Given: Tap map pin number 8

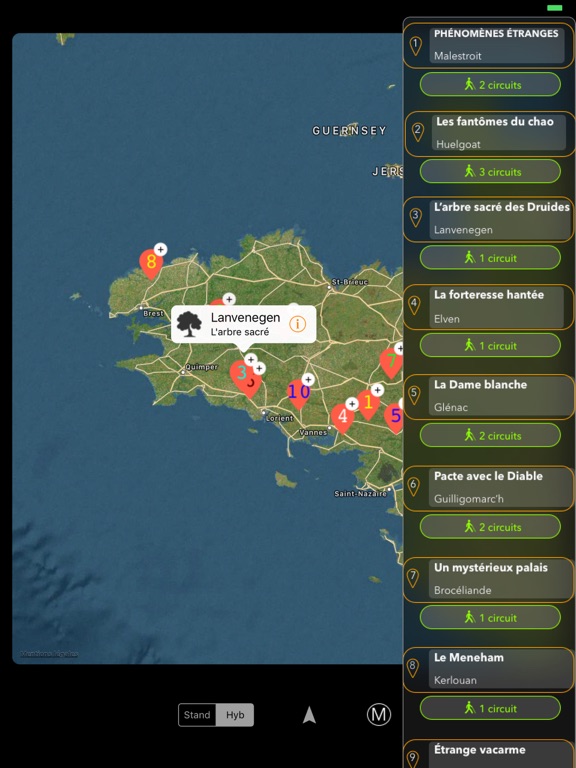Looking at the screenshot, I should tap(151, 264).
